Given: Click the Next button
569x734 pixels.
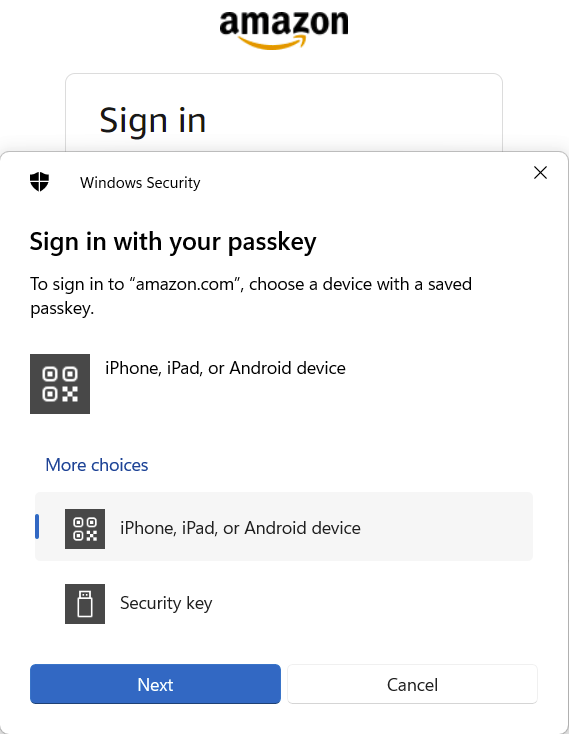Looking at the screenshot, I should [155, 684].
